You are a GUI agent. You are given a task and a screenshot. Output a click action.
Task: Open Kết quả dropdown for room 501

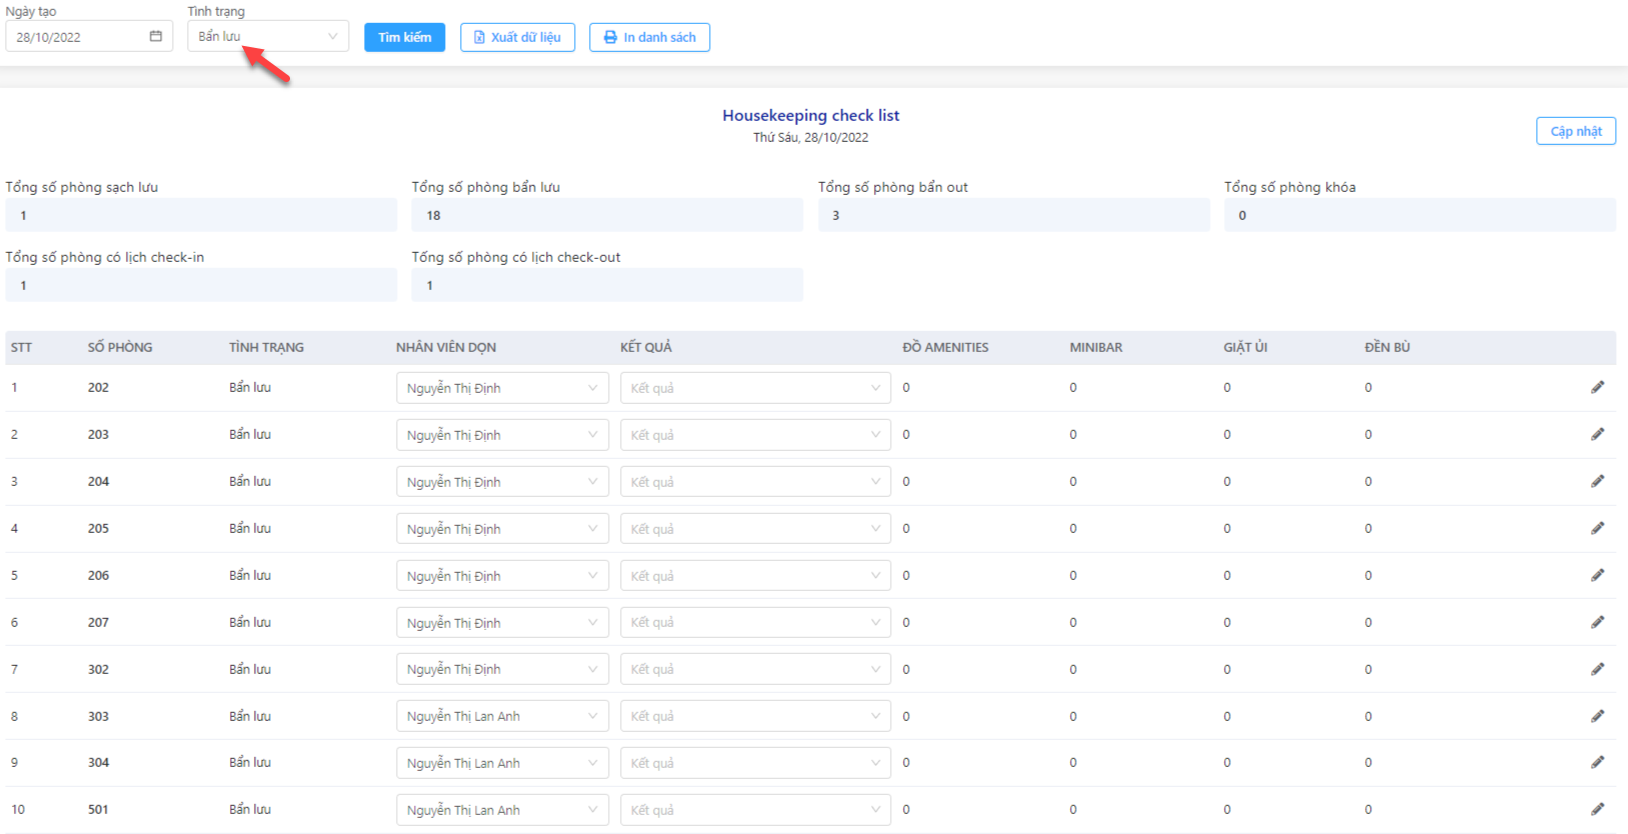[x=755, y=810]
